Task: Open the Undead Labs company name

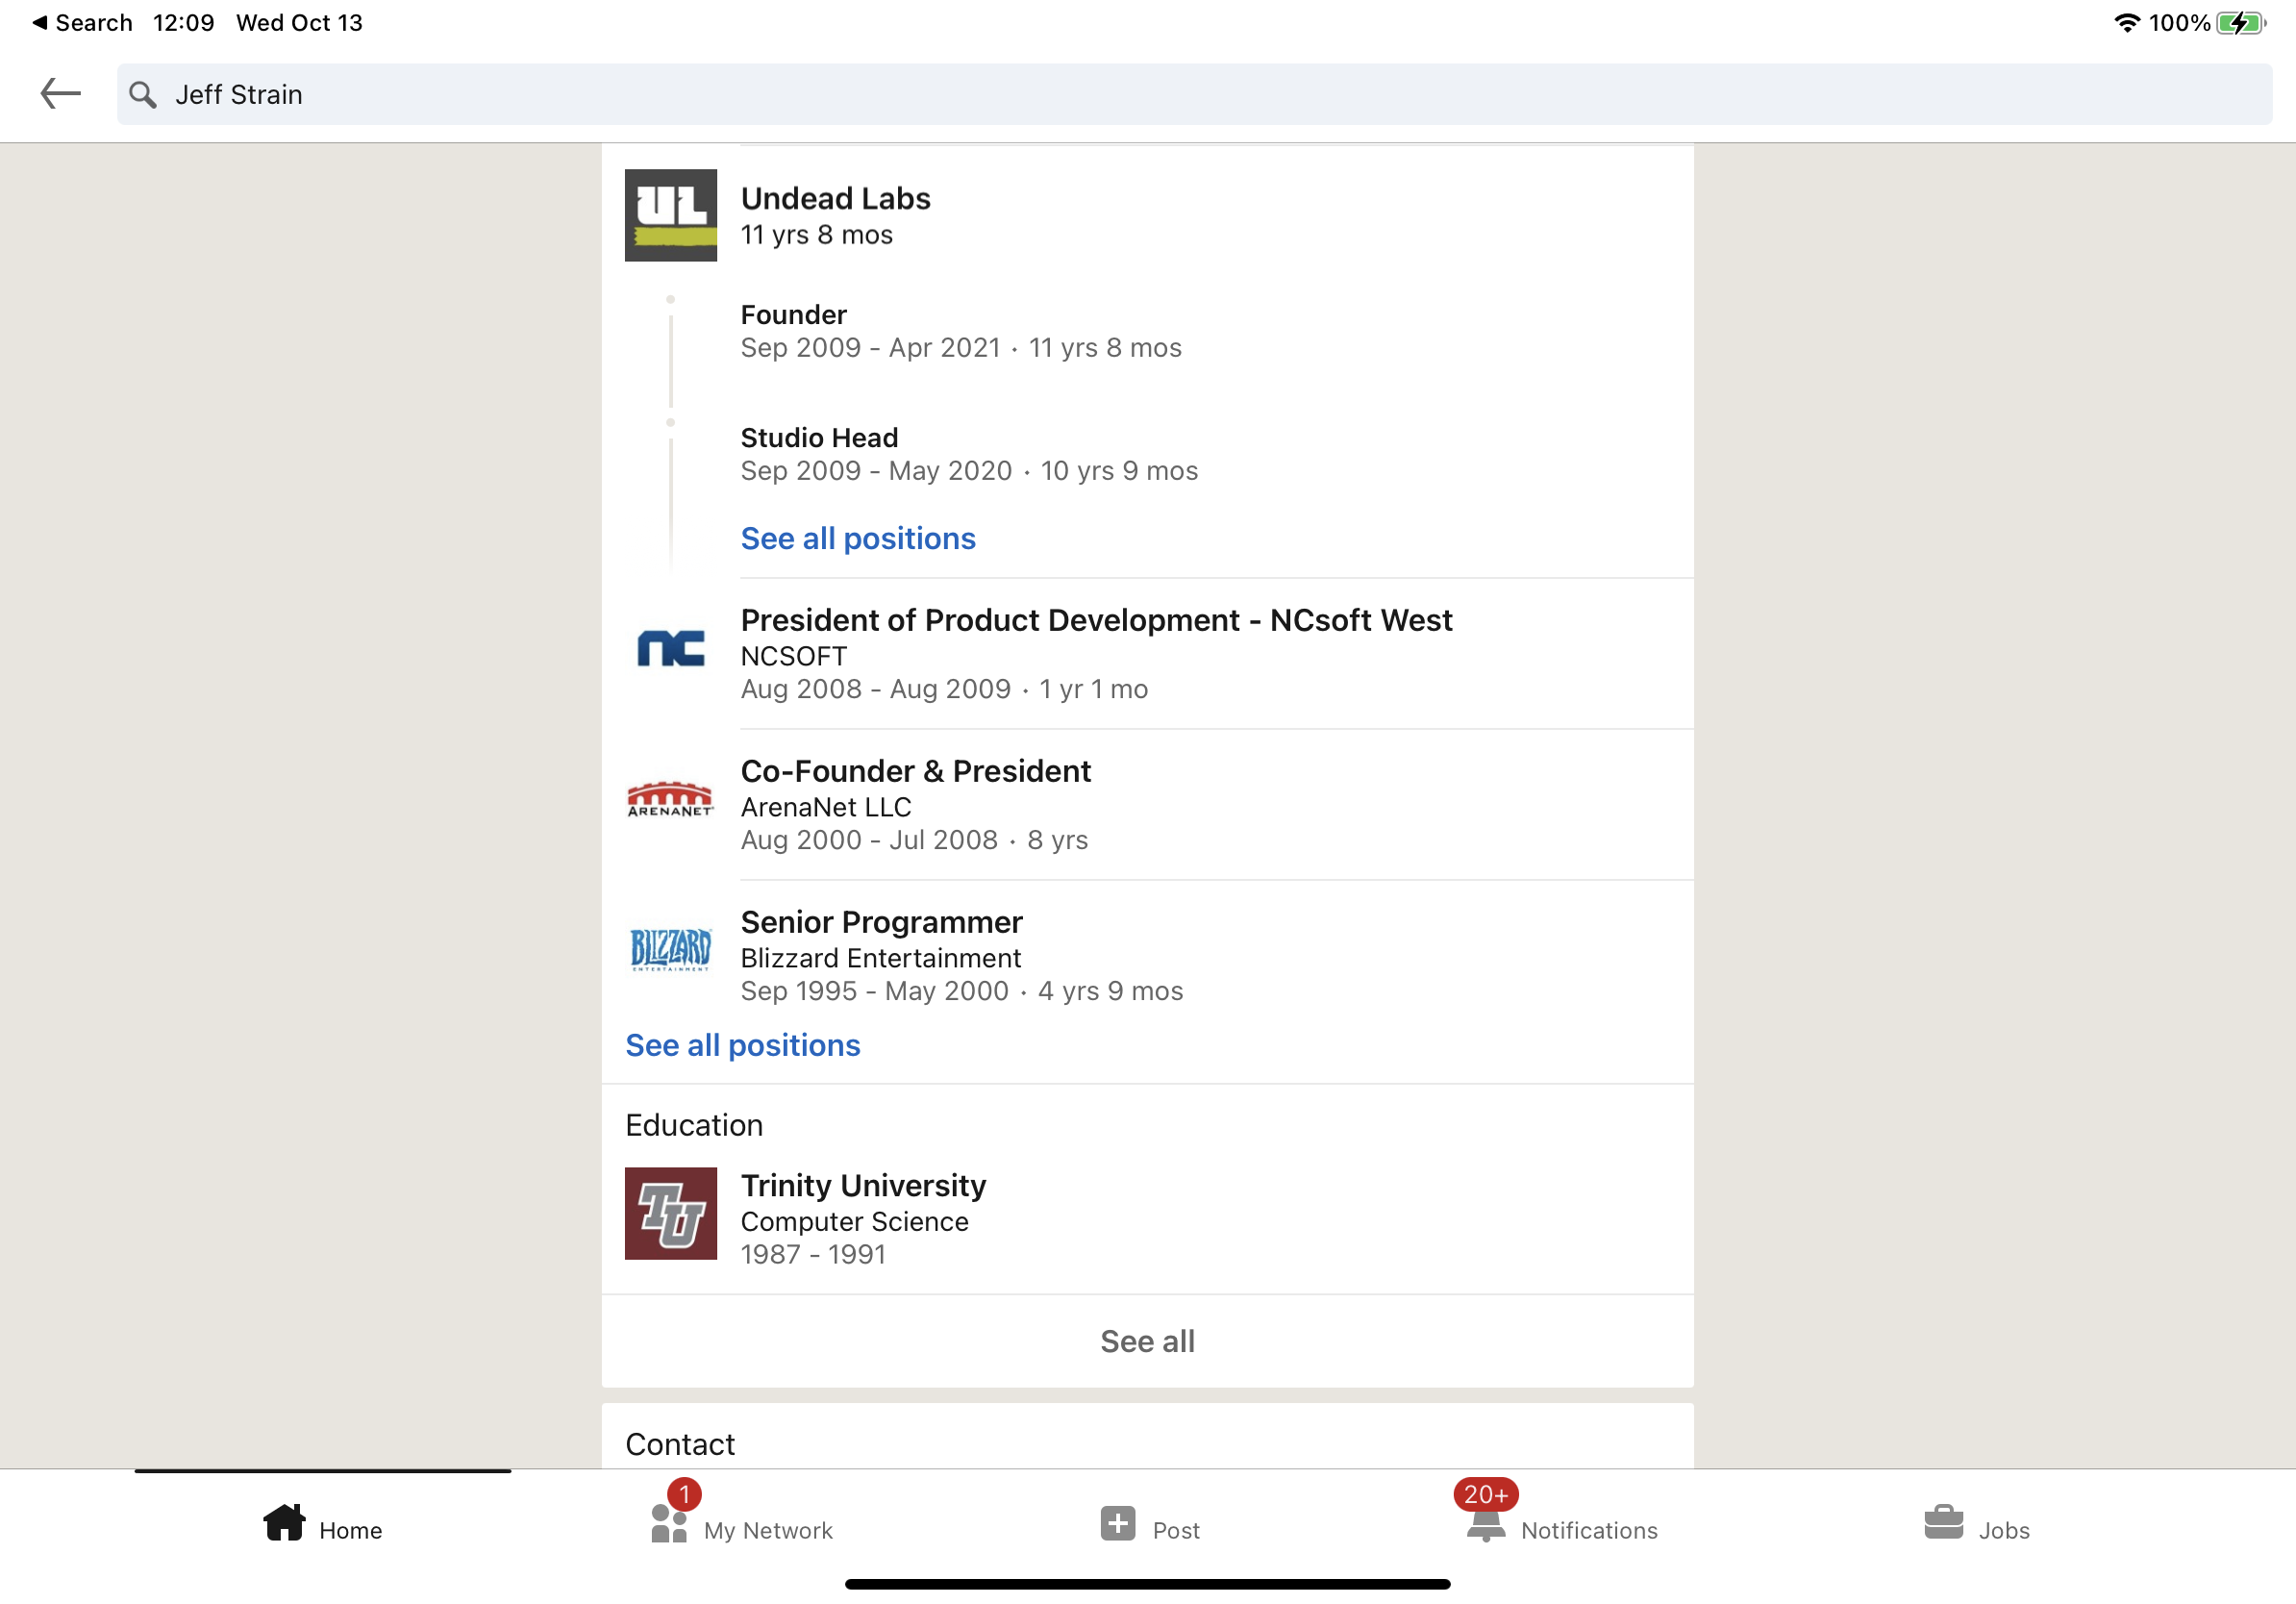Action: click(835, 199)
